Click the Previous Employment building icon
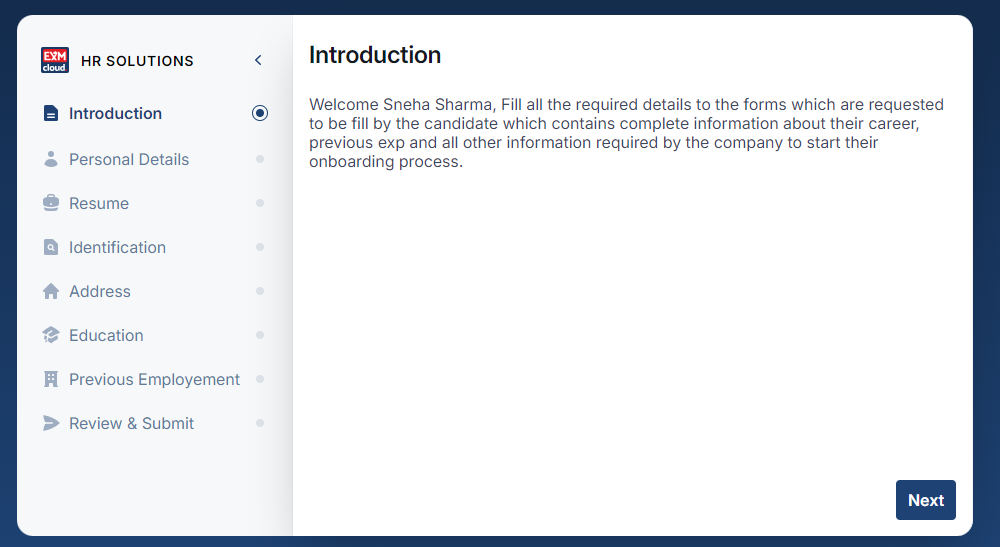This screenshot has height=547, width=1000. click(51, 379)
